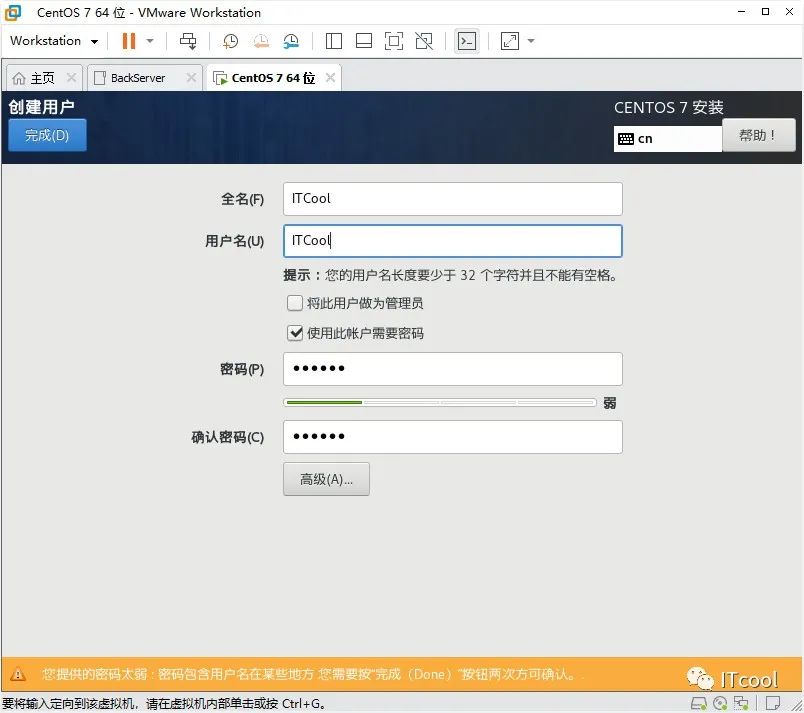
Task: Click the weak password warning icon
Action: point(18,674)
